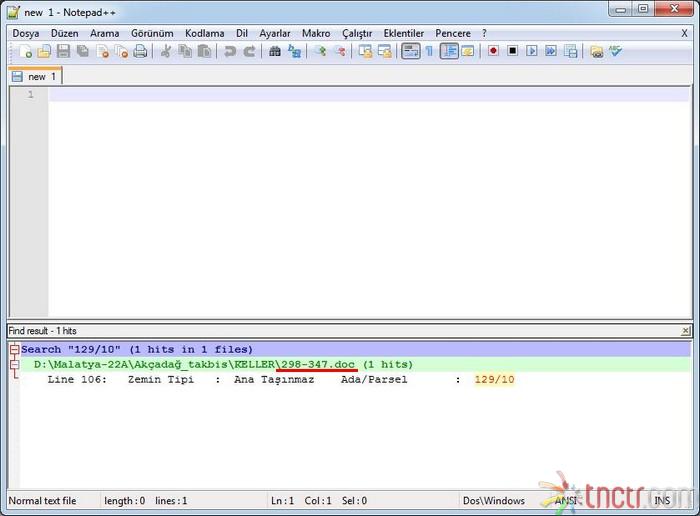Close the Find result panel

pos(685,331)
